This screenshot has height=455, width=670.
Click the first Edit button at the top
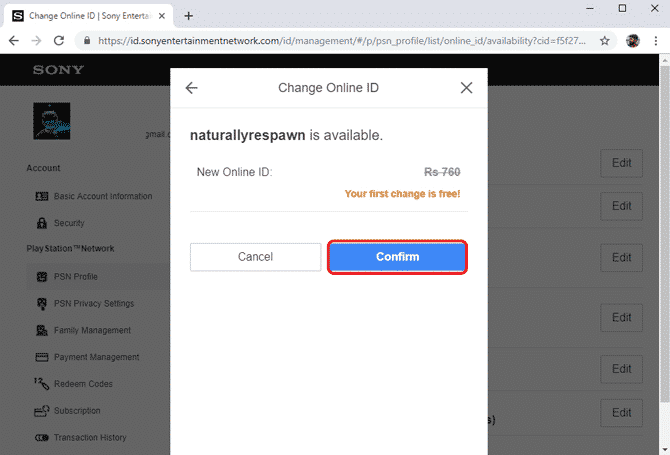tap(621, 163)
